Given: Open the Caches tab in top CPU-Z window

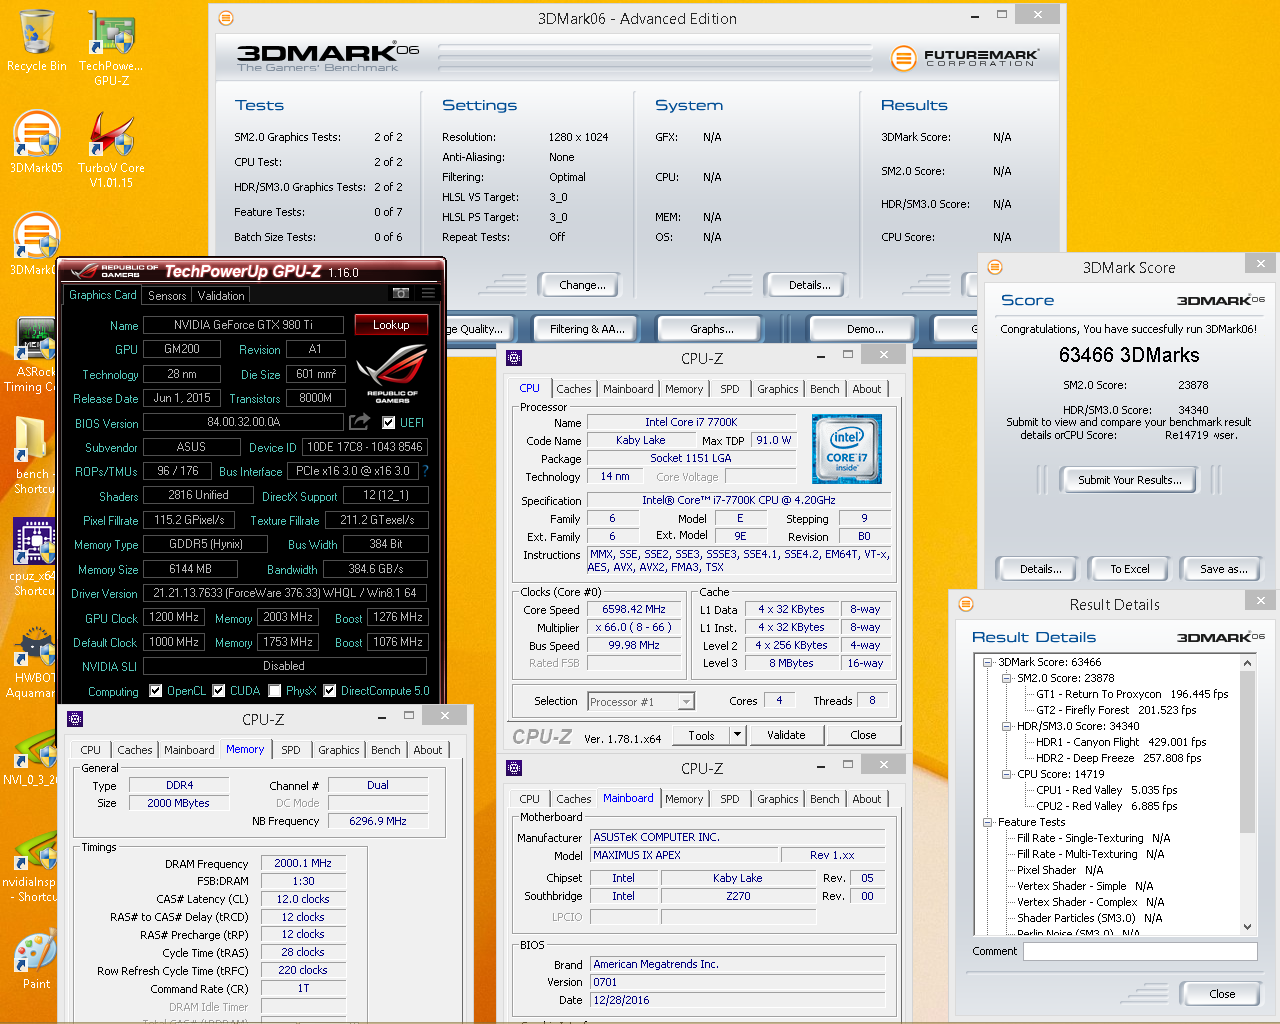Looking at the screenshot, I should (x=574, y=389).
